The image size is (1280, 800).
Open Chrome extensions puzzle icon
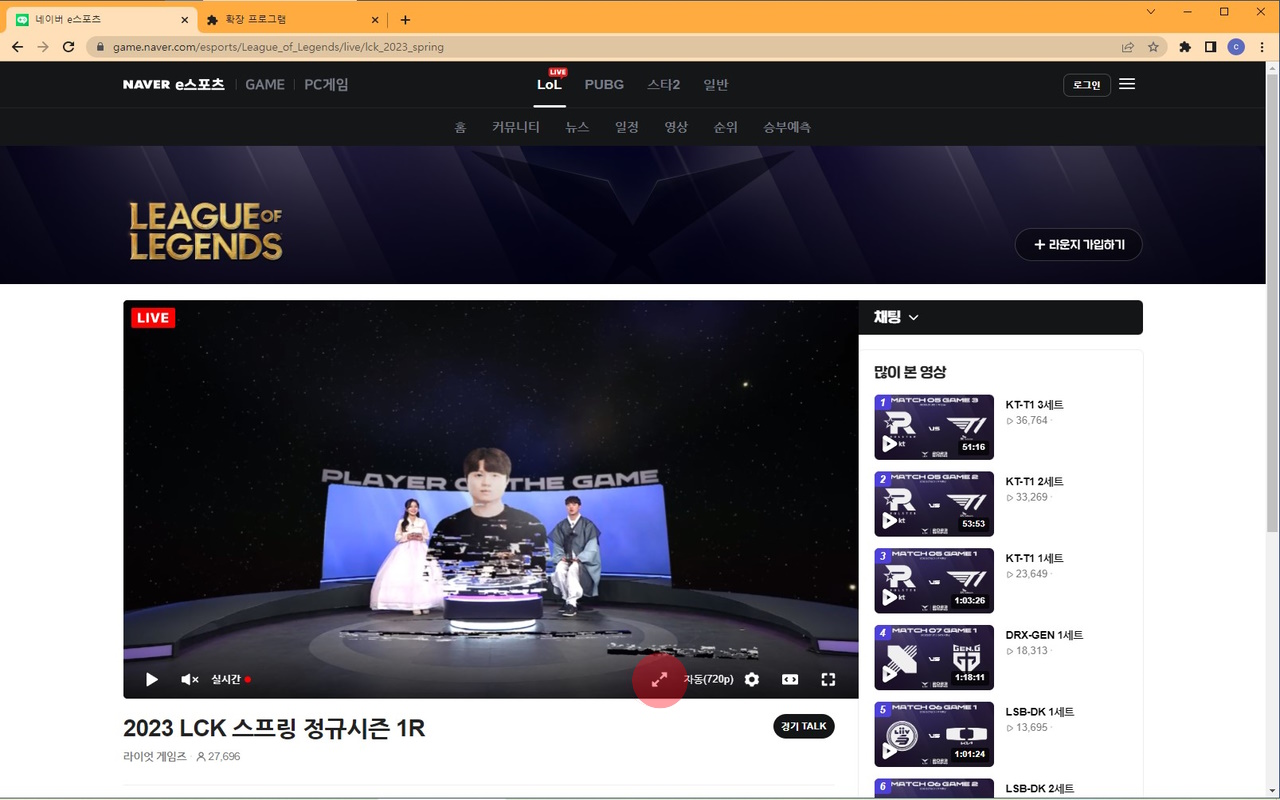pos(1185,47)
